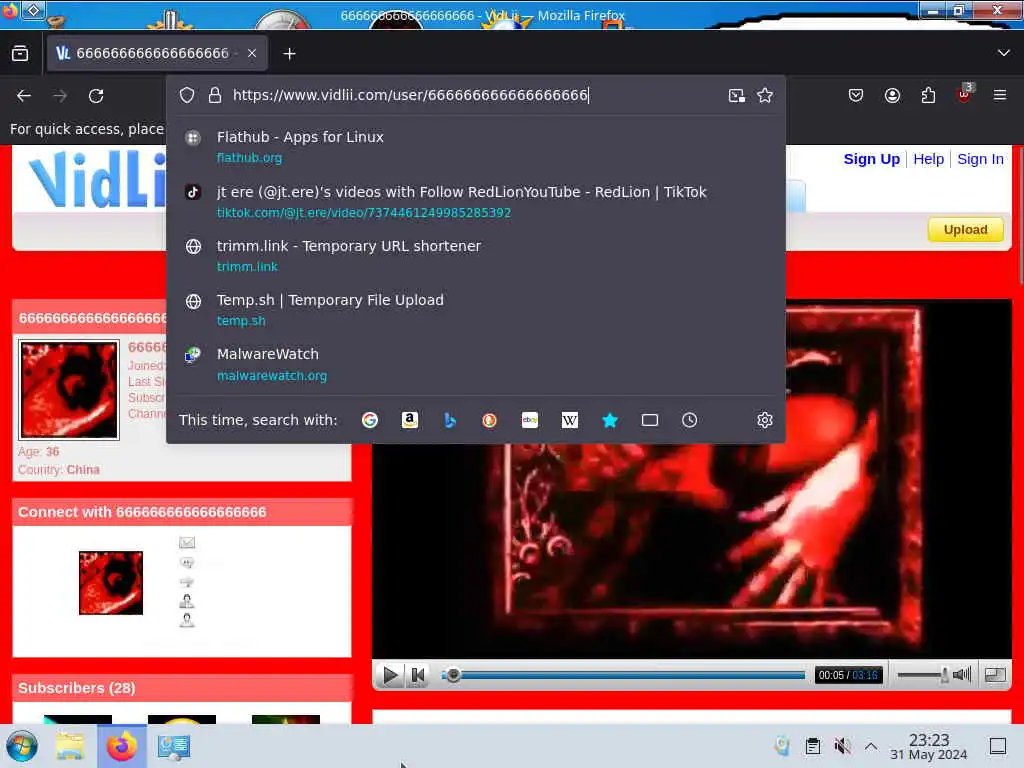Image resolution: width=1024 pixels, height=768 pixels.
Task: Search in history clock icon
Action: coord(690,420)
